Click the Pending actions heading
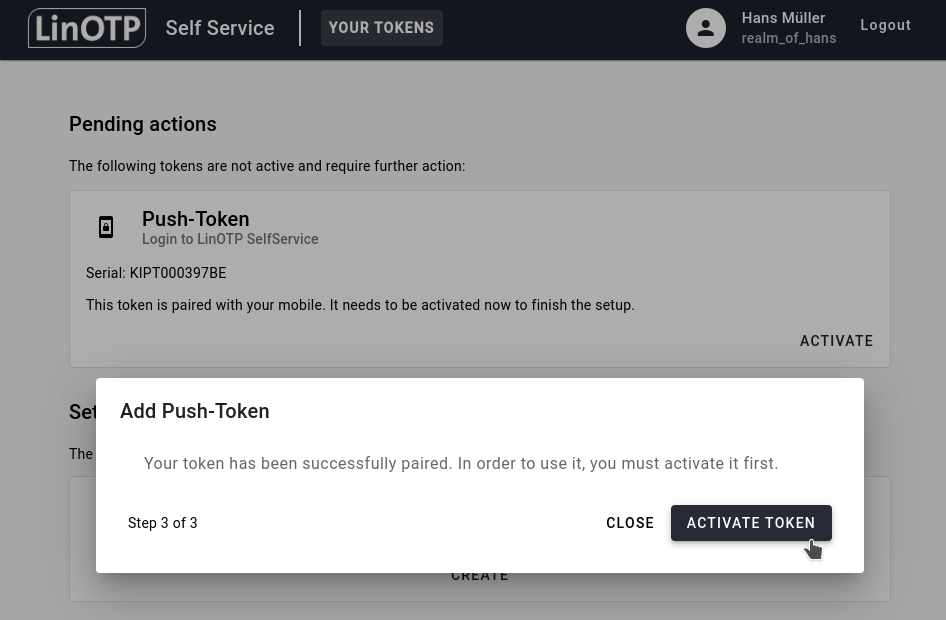The image size is (946, 620). [x=143, y=124]
